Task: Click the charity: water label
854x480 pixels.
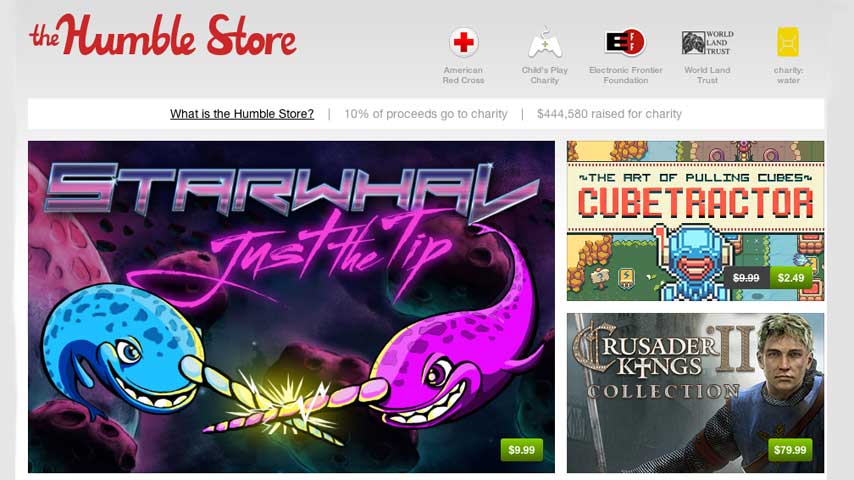Action: 789,75
